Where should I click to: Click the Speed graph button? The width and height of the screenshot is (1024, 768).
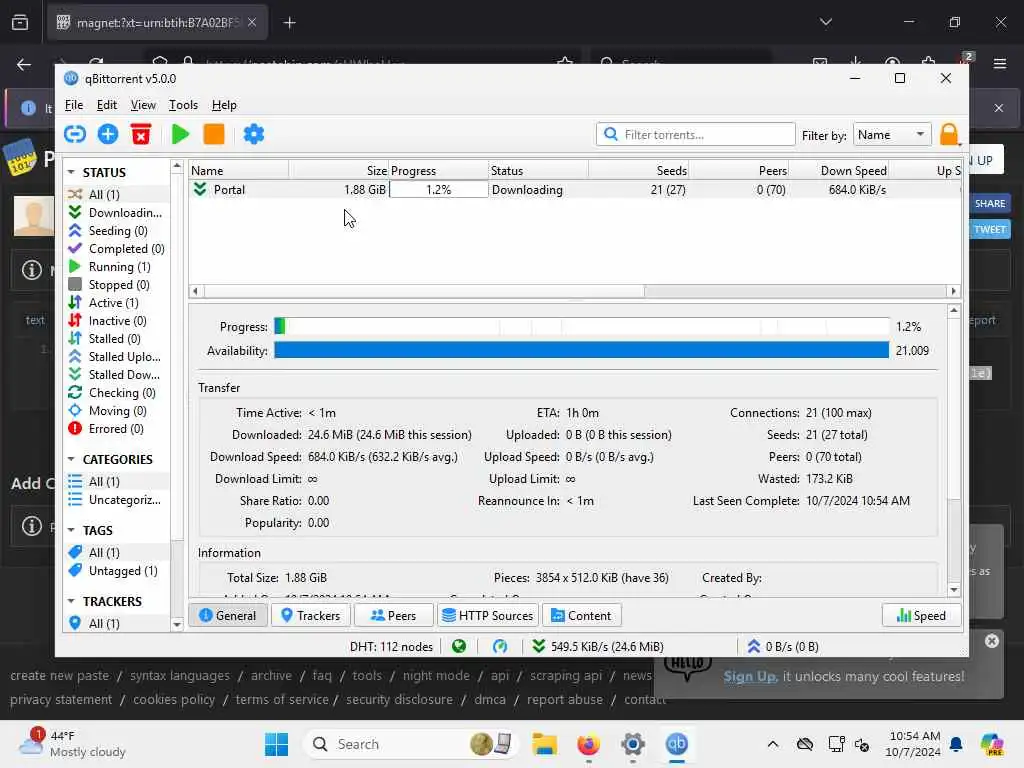pyautogui.click(x=921, y=615)
